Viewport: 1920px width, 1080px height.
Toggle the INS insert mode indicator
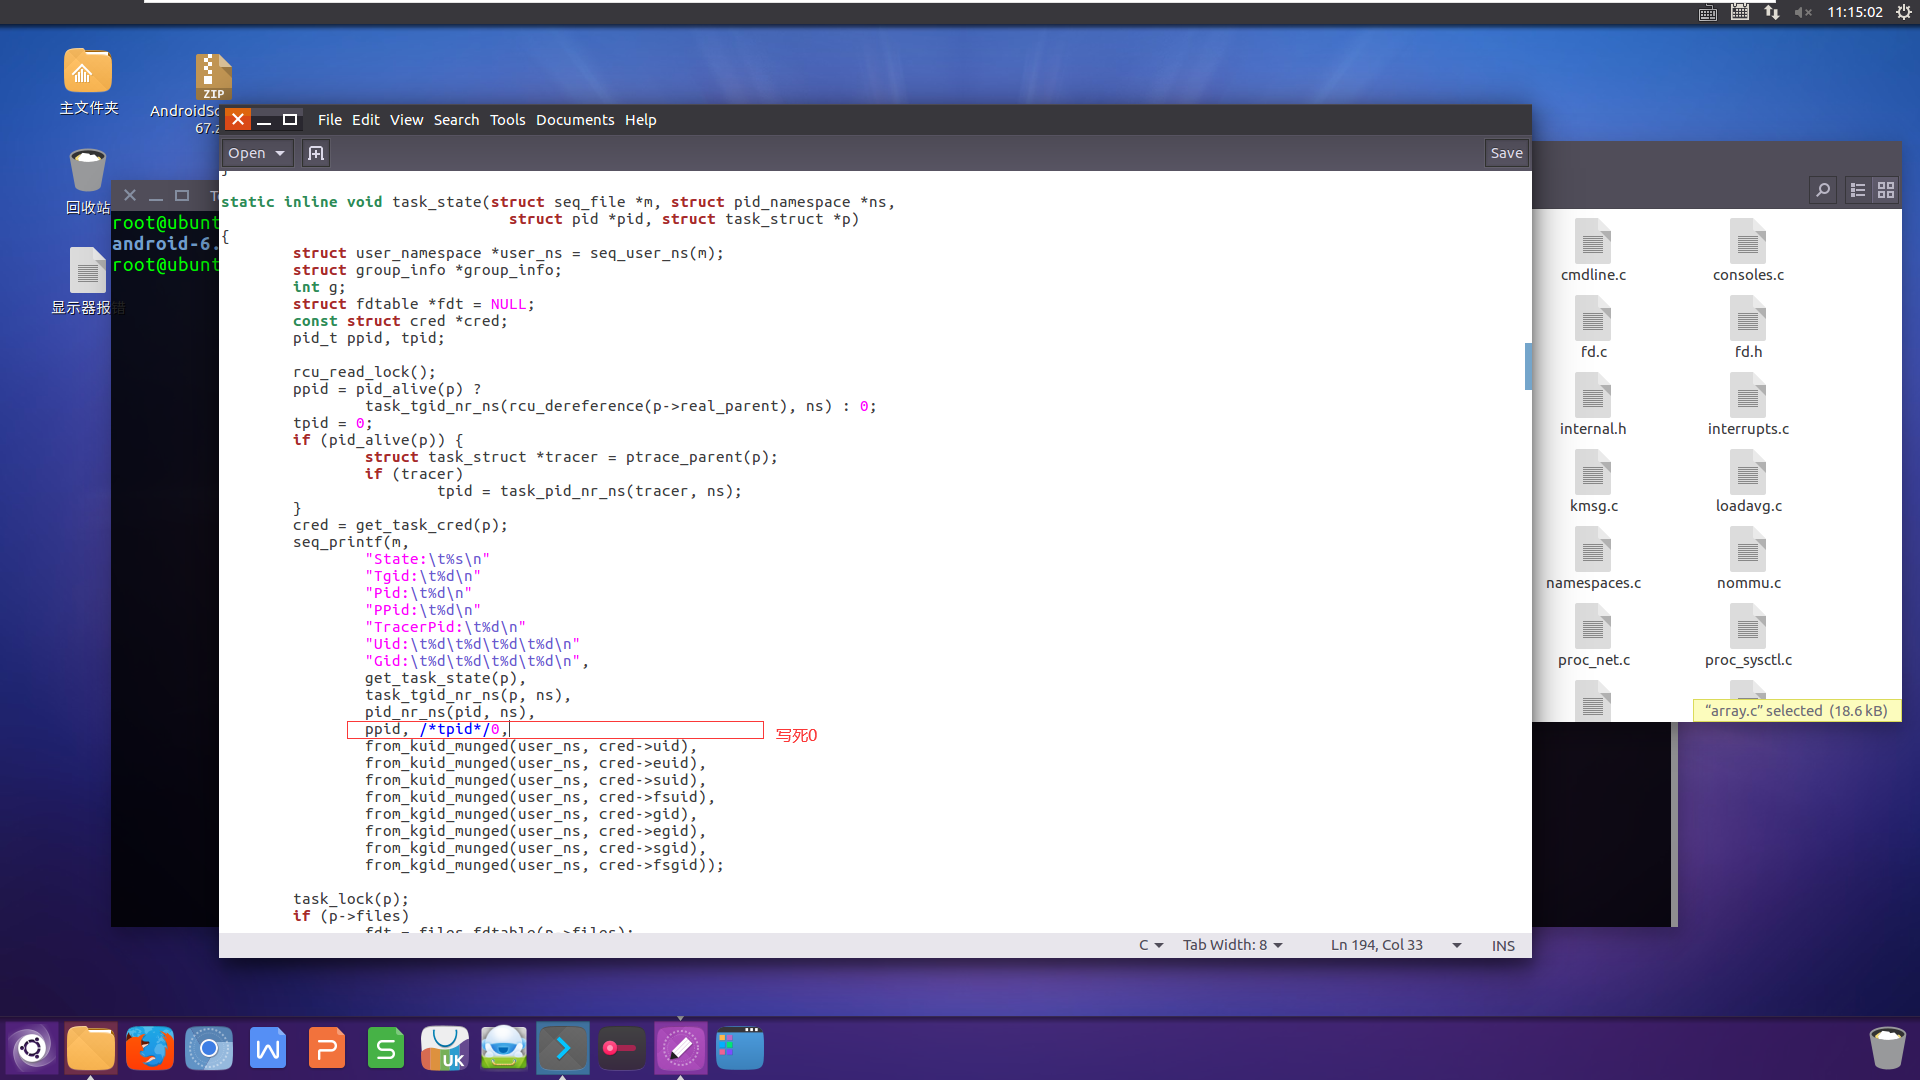pos(1503,945)
